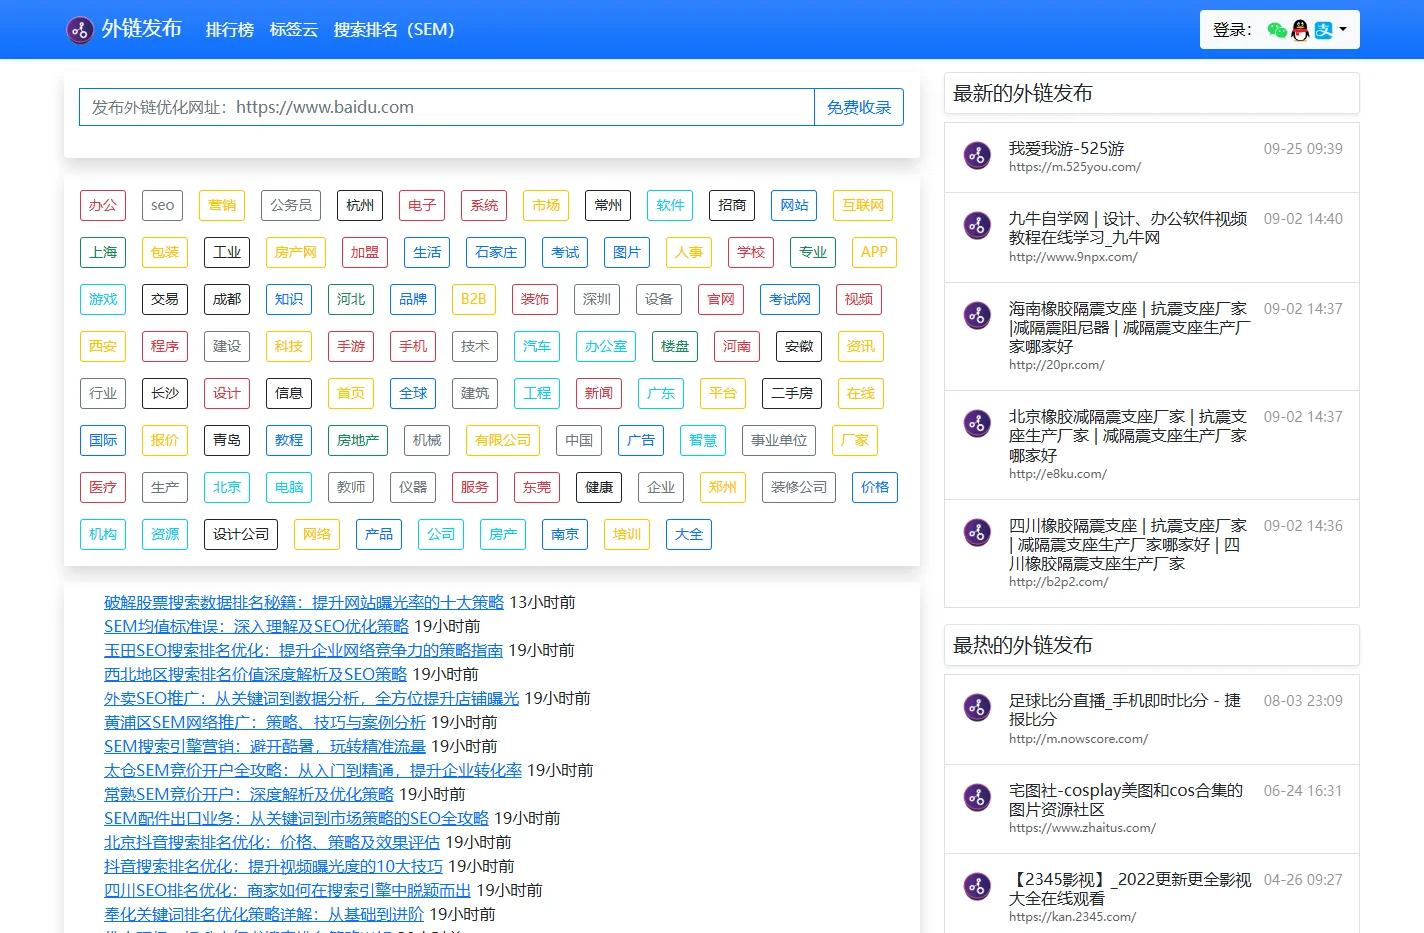Image resolution: width=1424 pixels, height=933 pixels.
Task: Click the 最热的外链发布 section heading
Action: click(1023, 645)
